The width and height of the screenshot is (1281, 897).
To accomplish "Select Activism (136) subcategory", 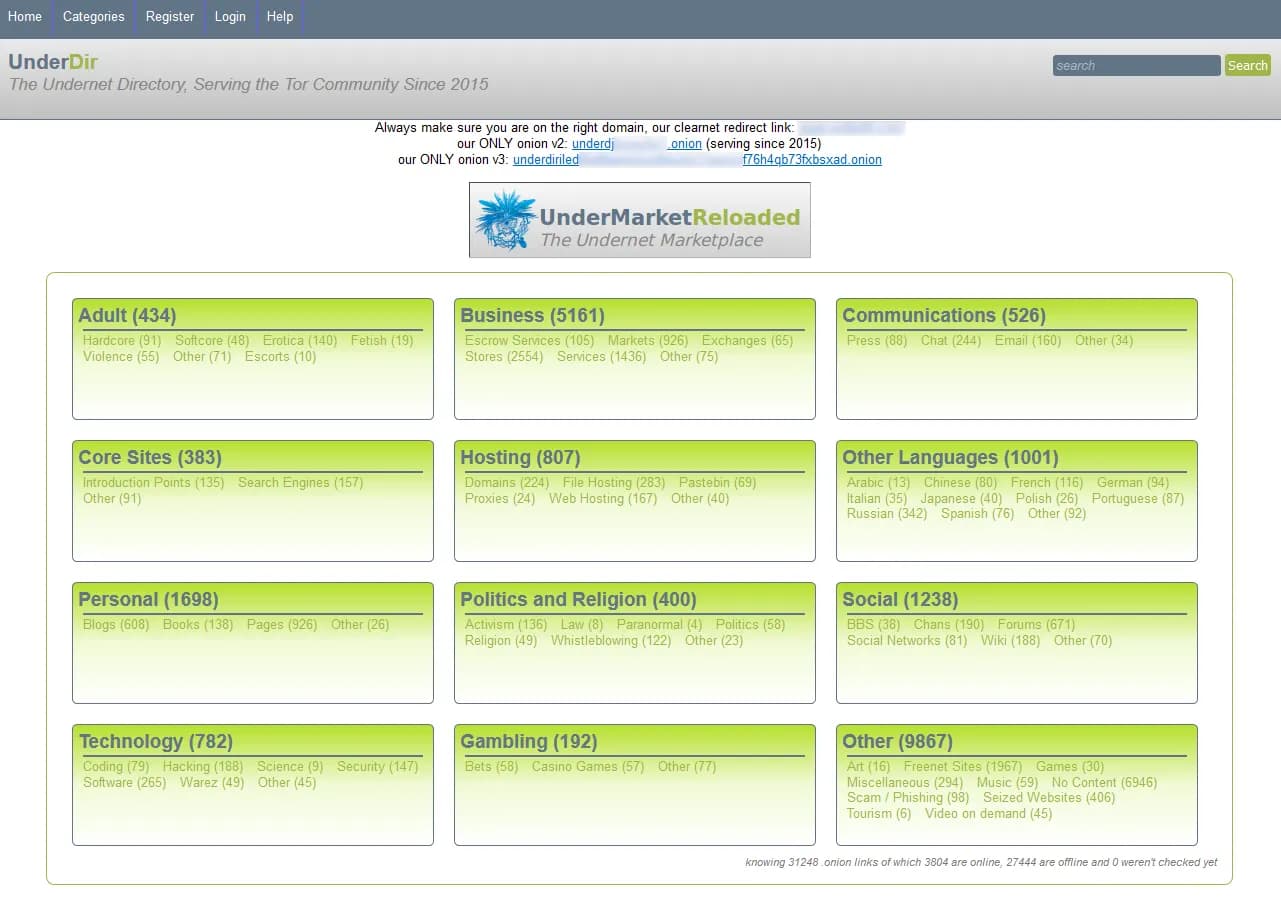I will point(506,625).
